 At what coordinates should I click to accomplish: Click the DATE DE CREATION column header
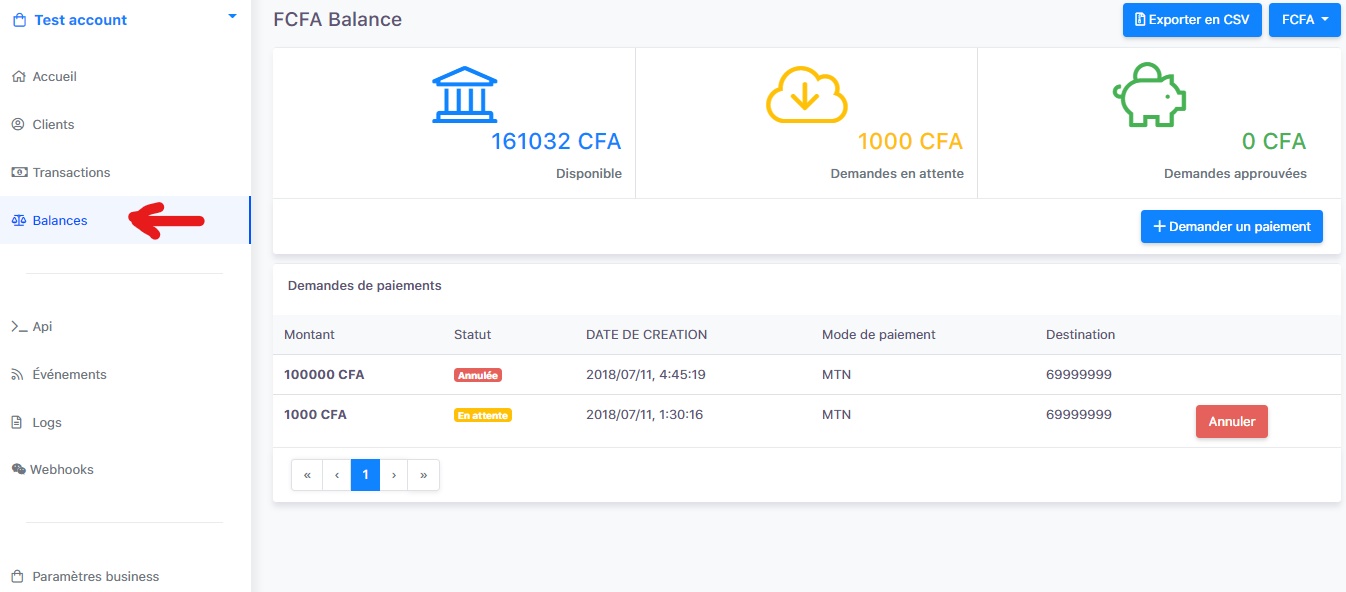(x=646, y=335)
